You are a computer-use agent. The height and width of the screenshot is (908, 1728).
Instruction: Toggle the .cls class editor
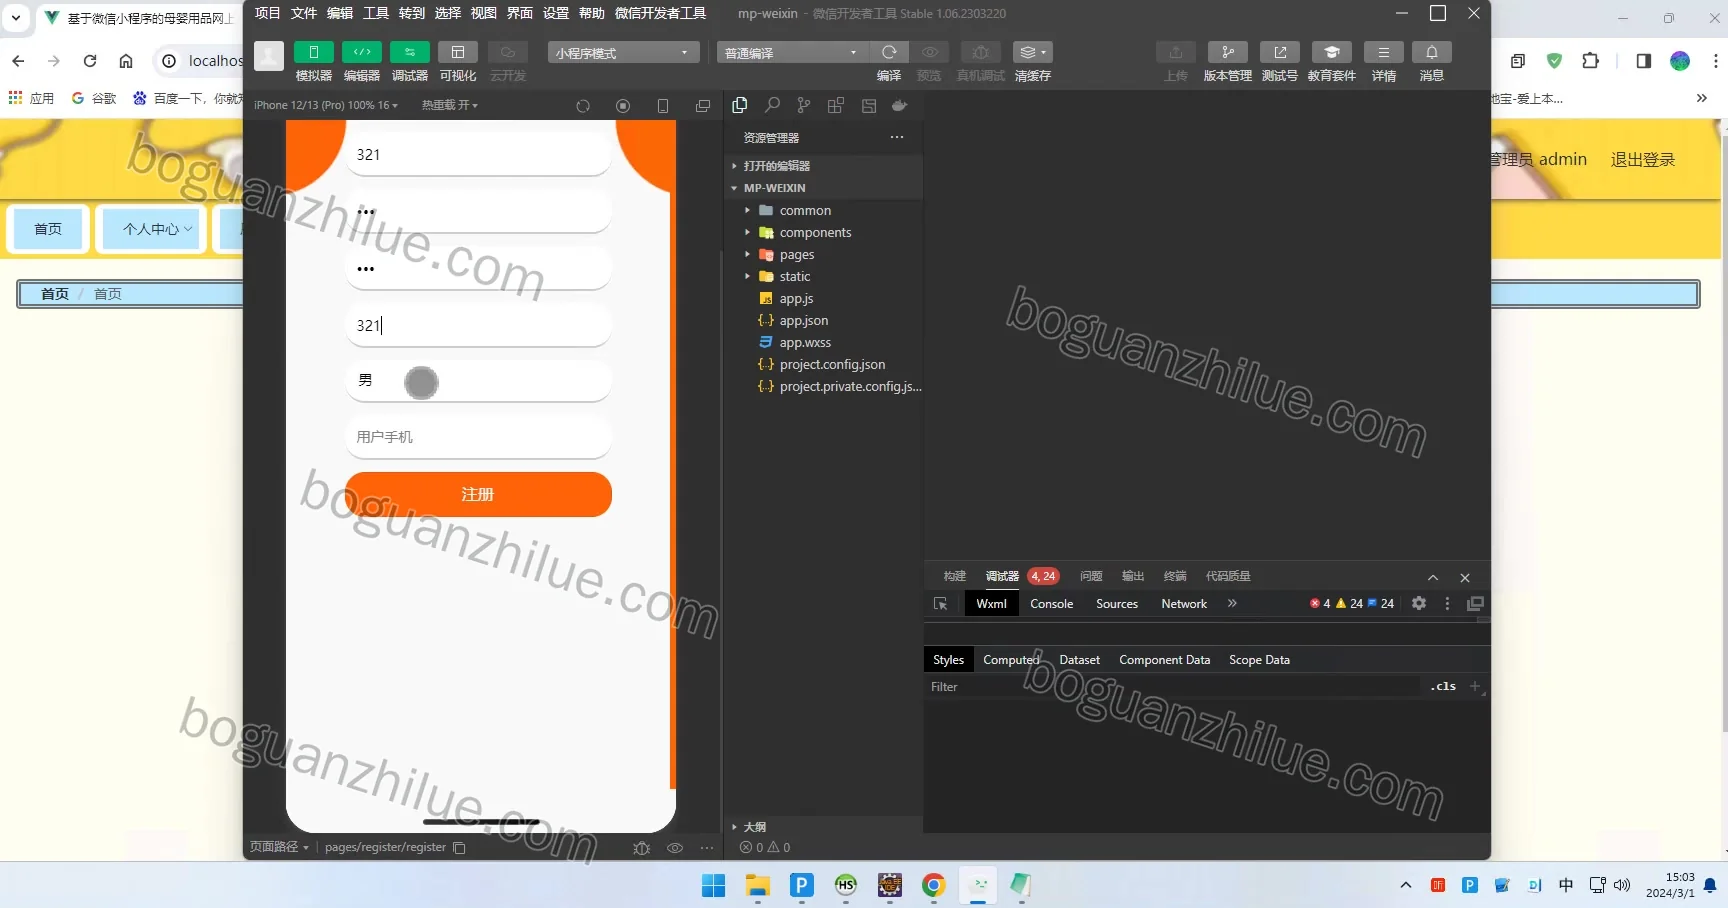point(1442,687)
